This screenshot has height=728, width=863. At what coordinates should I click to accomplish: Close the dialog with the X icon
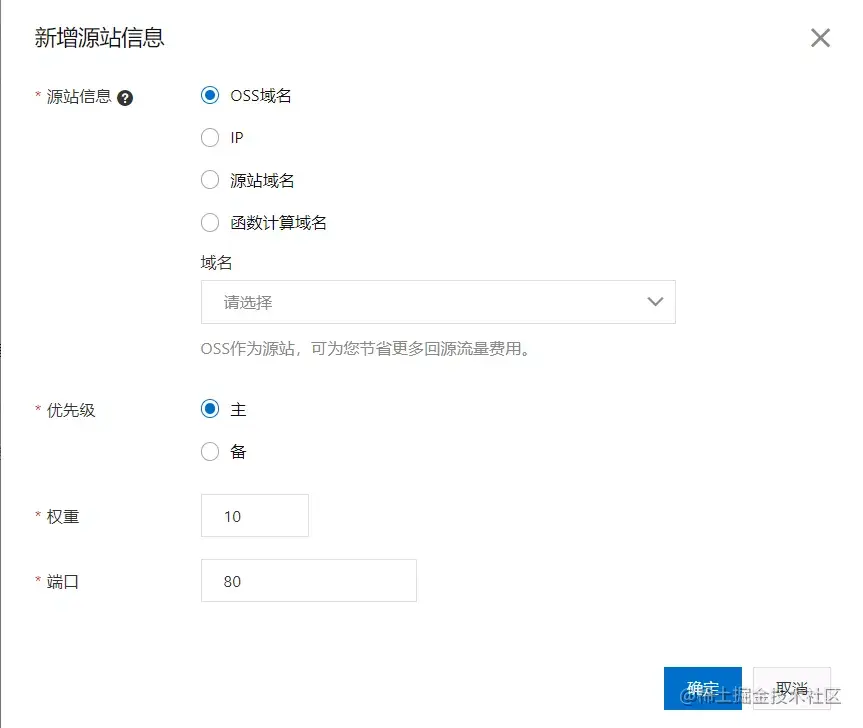click(x=820, y=37)
